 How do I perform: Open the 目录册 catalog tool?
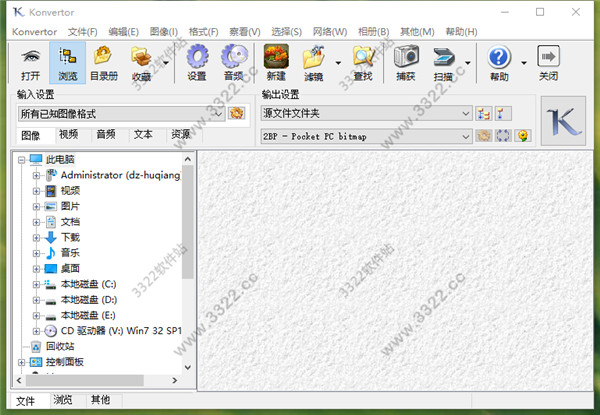pos(104,63)
